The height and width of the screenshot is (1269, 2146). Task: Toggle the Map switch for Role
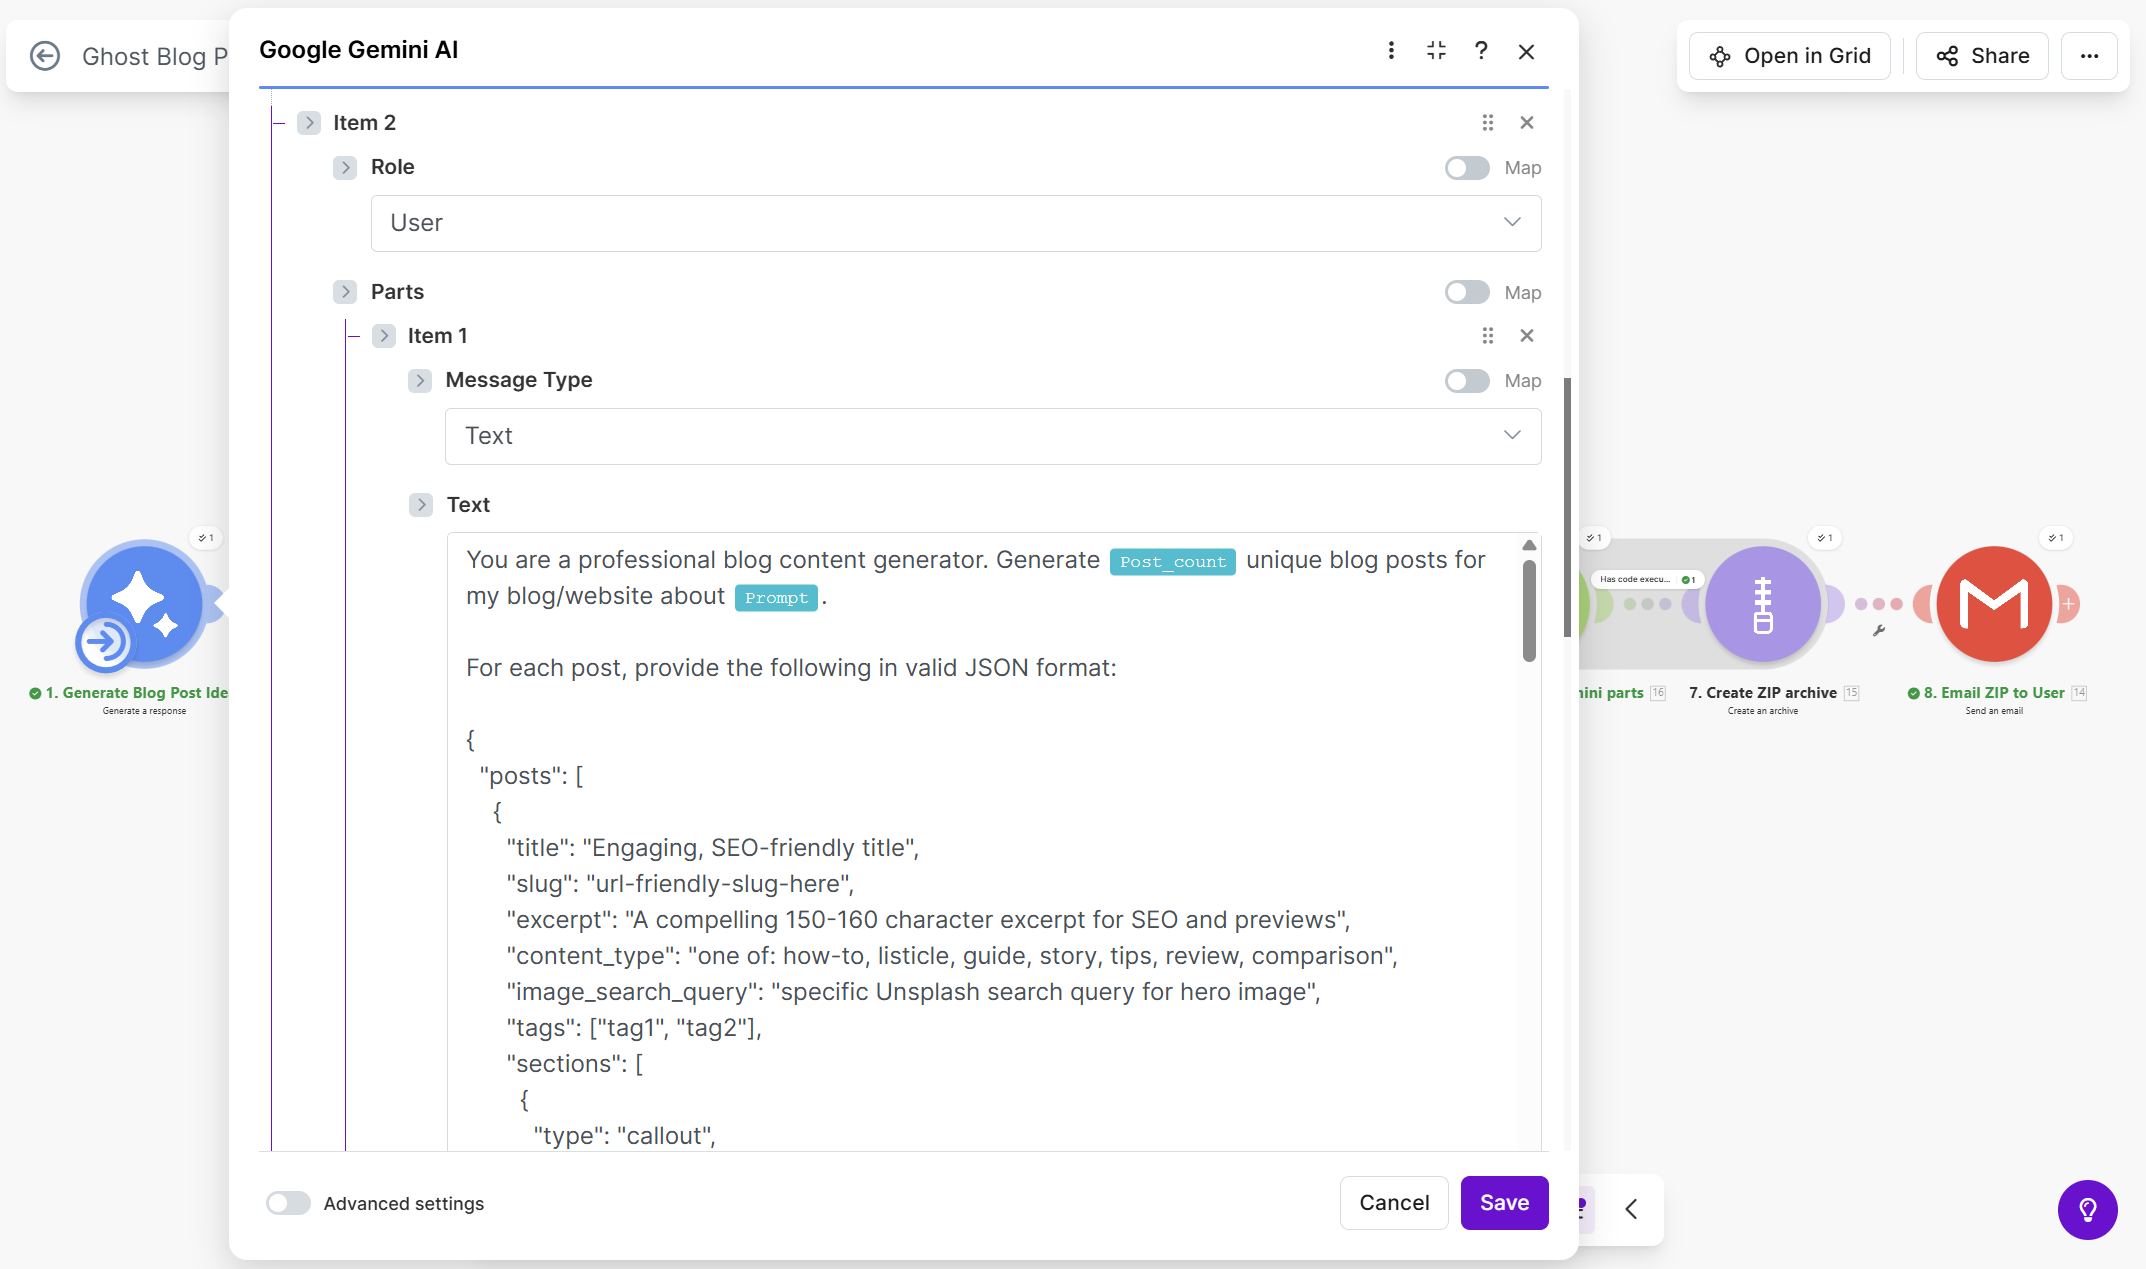(1467, 168)
